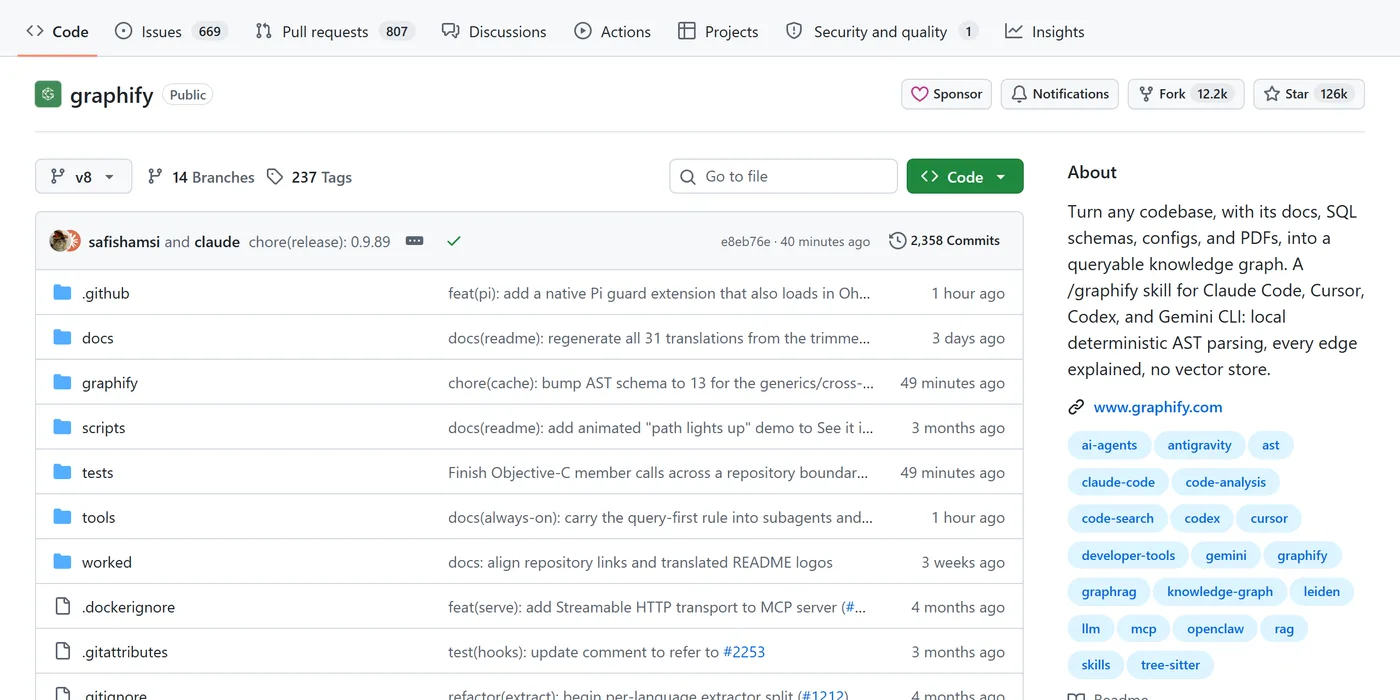Click the .github folder icon
Screen dimensions: 1400x700
(62, 293)
